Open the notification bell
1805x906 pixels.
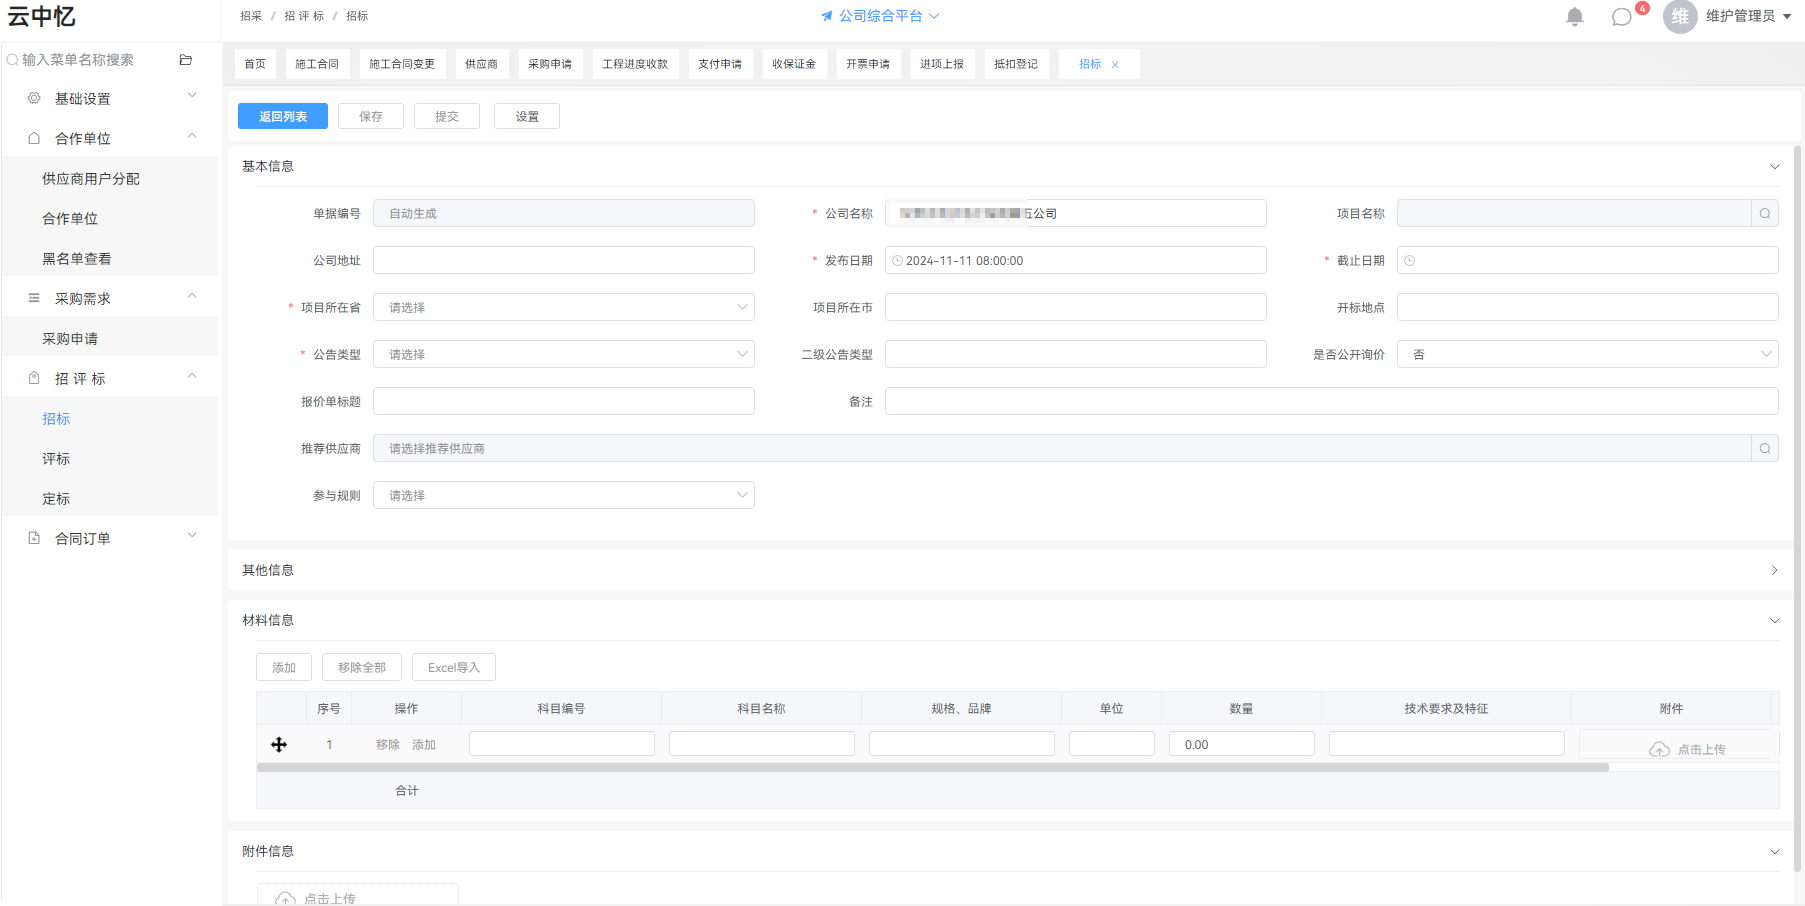click(1574, 16)
